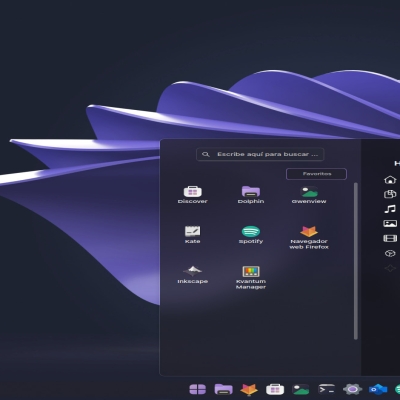Open system settings gear in taskbar
The image size is (400, 400).
pyautogui.click(x=352, y=389)
